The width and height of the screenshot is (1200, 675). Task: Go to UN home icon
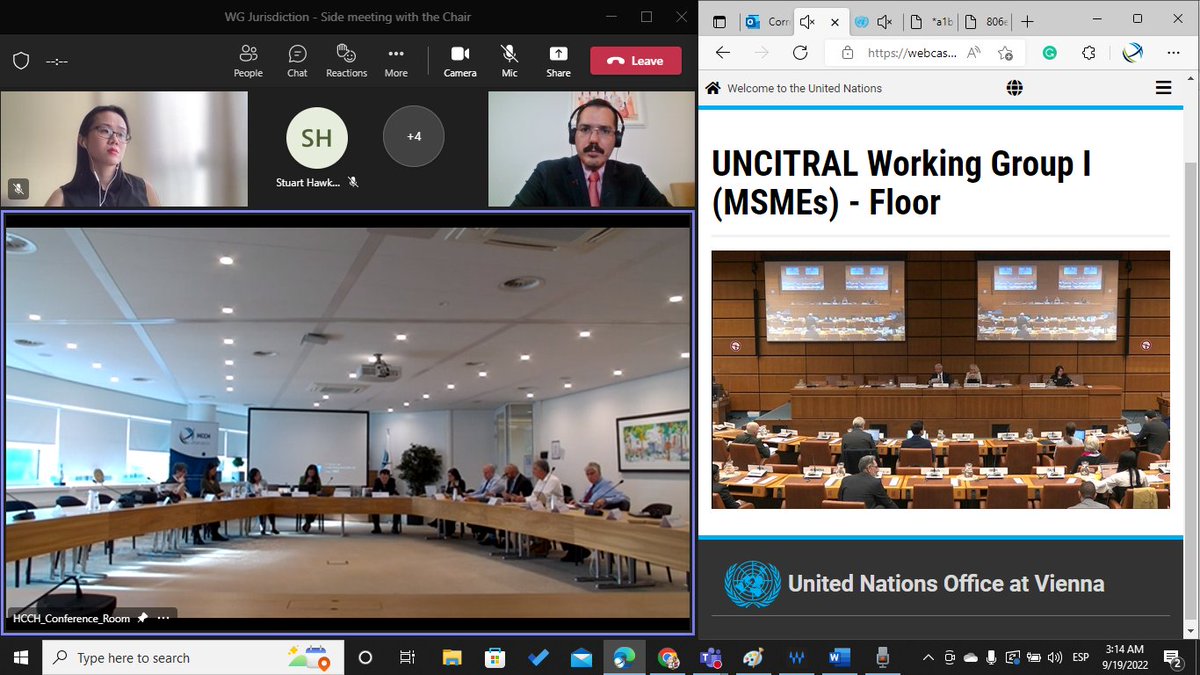(713, 88)
